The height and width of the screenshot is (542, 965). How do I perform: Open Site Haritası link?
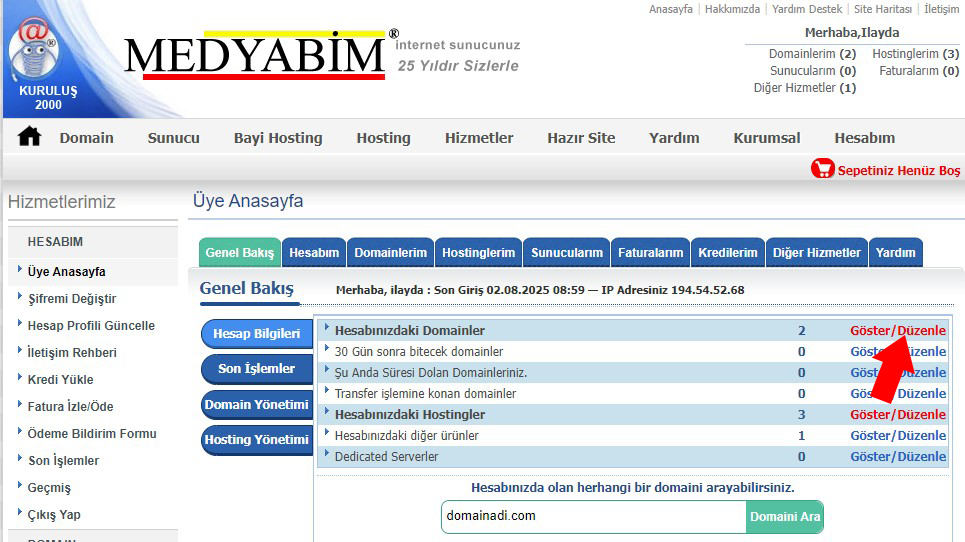(883, 9)
